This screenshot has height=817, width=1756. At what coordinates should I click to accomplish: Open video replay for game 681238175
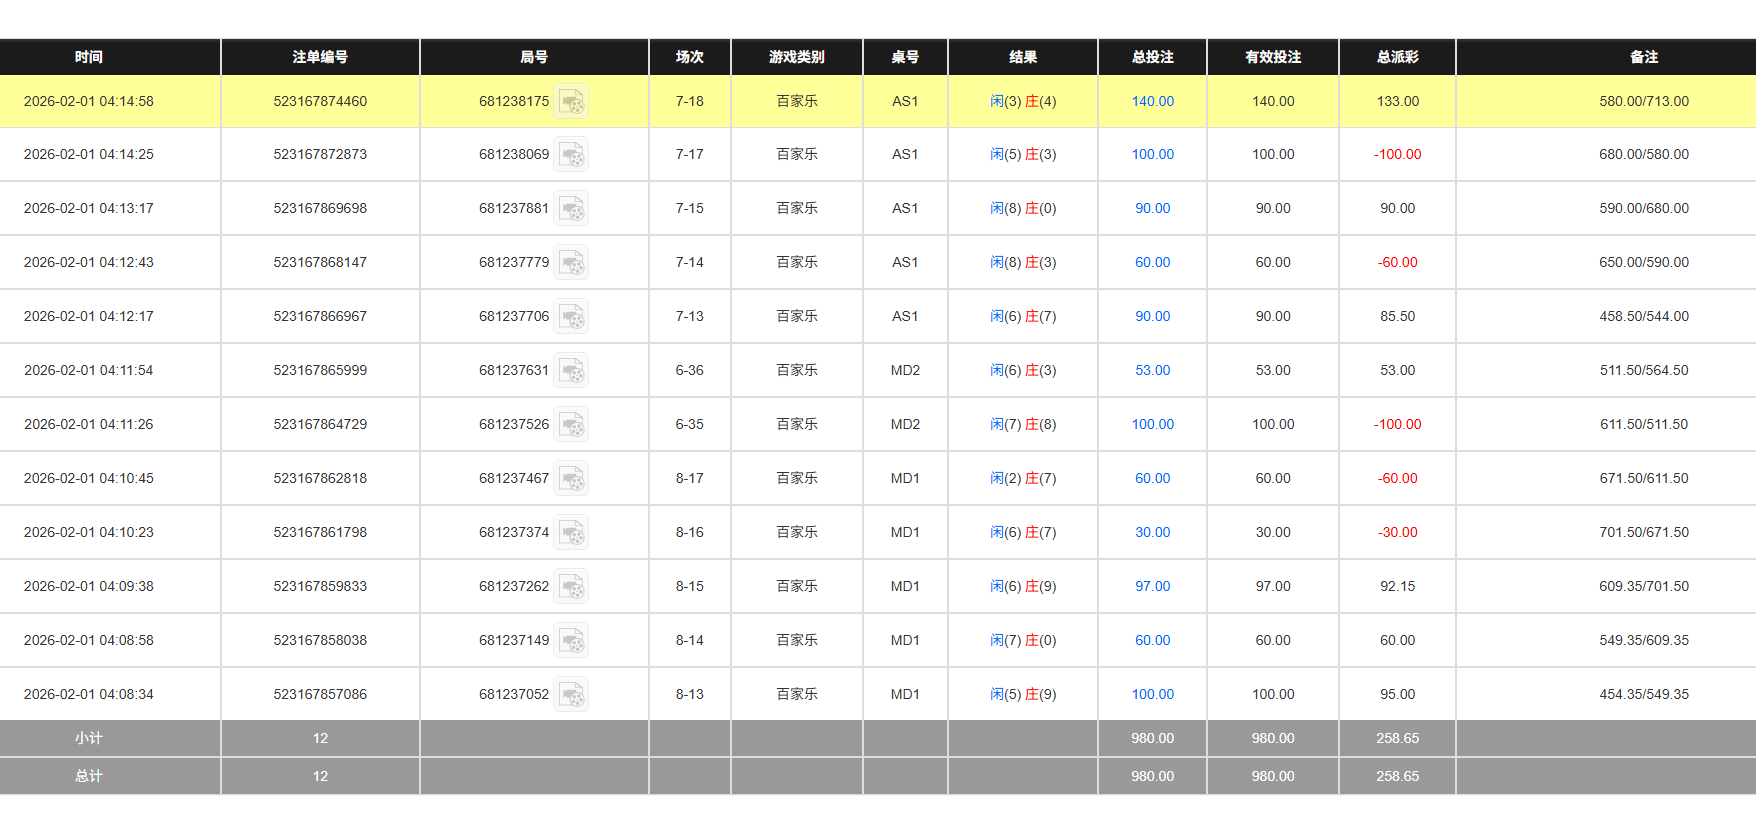pos(571,101)
